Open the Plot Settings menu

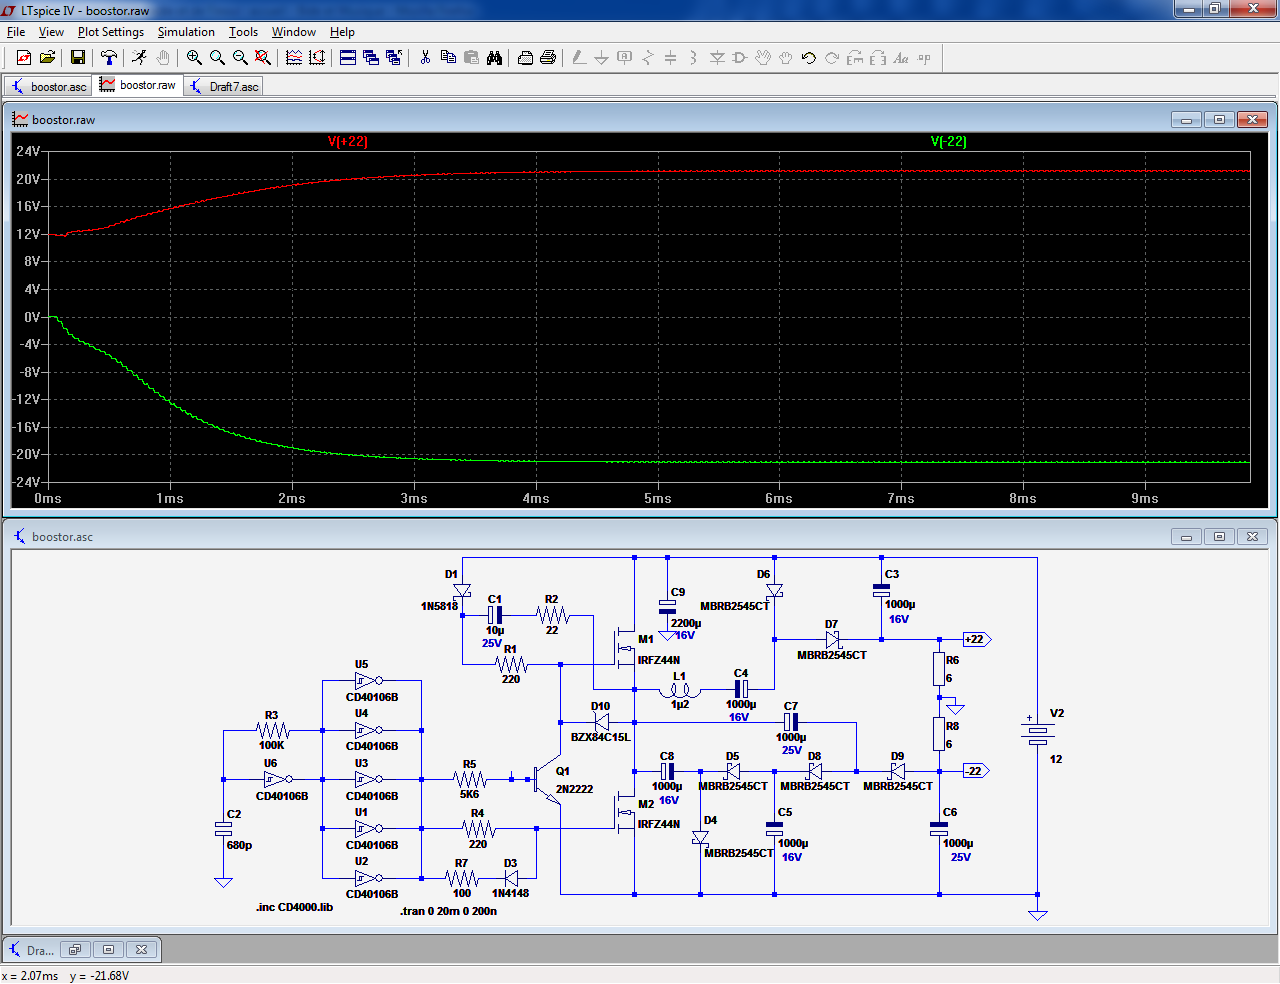[x=110, y=32]
